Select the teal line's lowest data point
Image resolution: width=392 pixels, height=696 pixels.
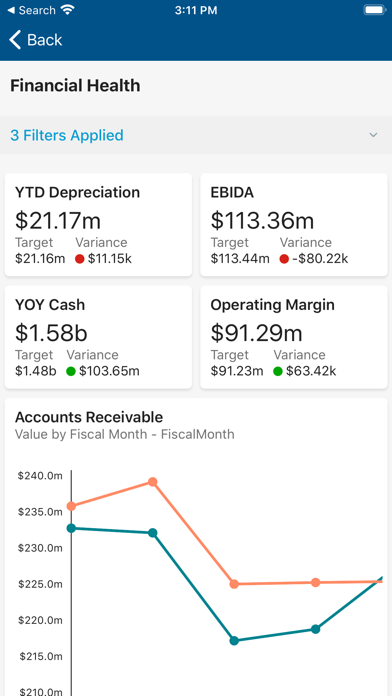coord(234,641)
